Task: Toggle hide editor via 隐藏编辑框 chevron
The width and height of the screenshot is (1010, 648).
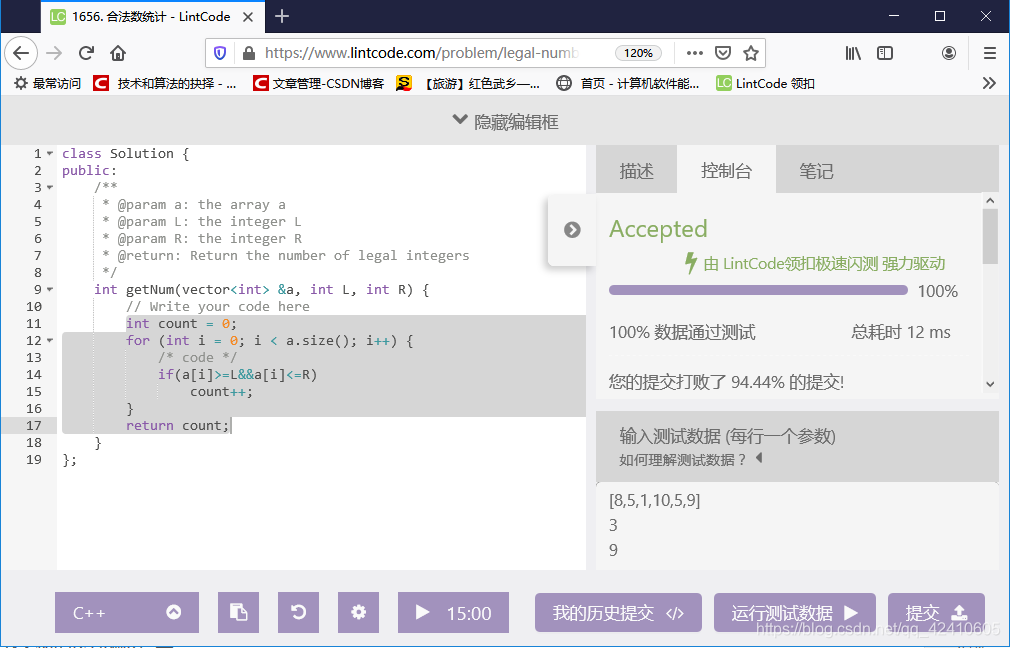Action: [x=460, y=121]
